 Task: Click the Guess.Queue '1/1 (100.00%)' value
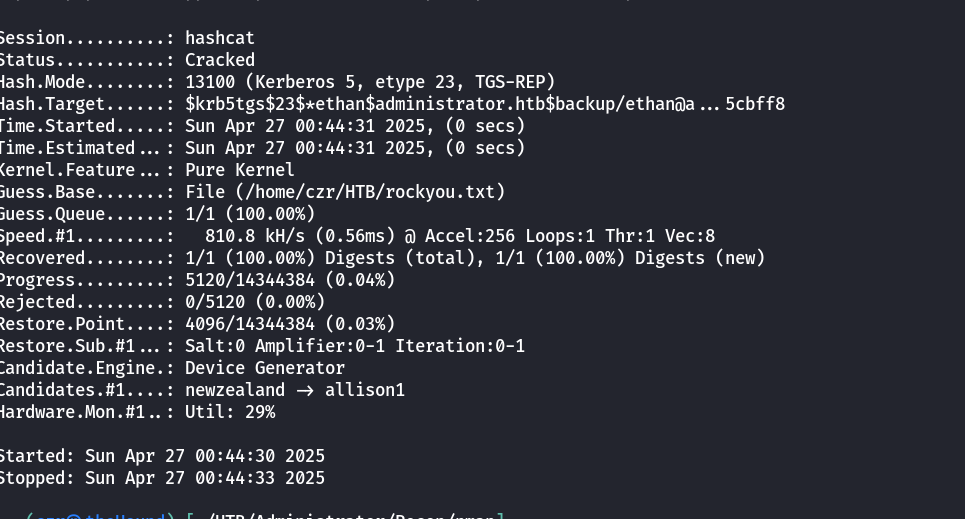pyautogui.click(x=250, y=214)
